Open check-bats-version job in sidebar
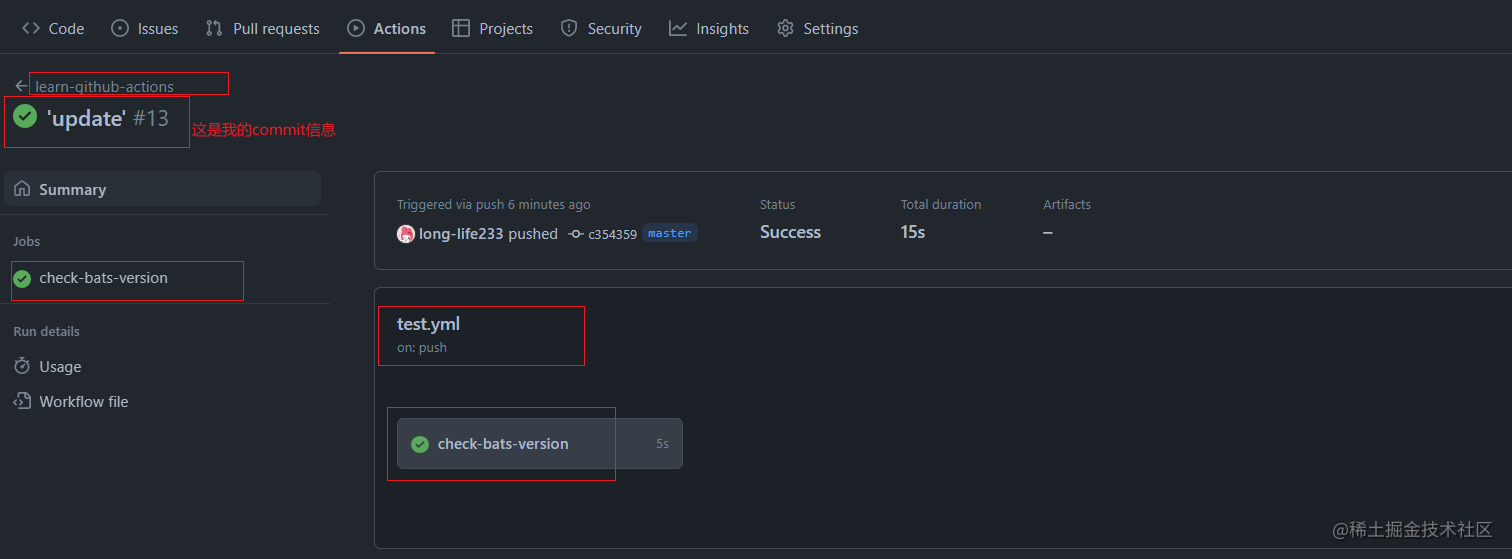1512x559 pixels. pos(103,278)
